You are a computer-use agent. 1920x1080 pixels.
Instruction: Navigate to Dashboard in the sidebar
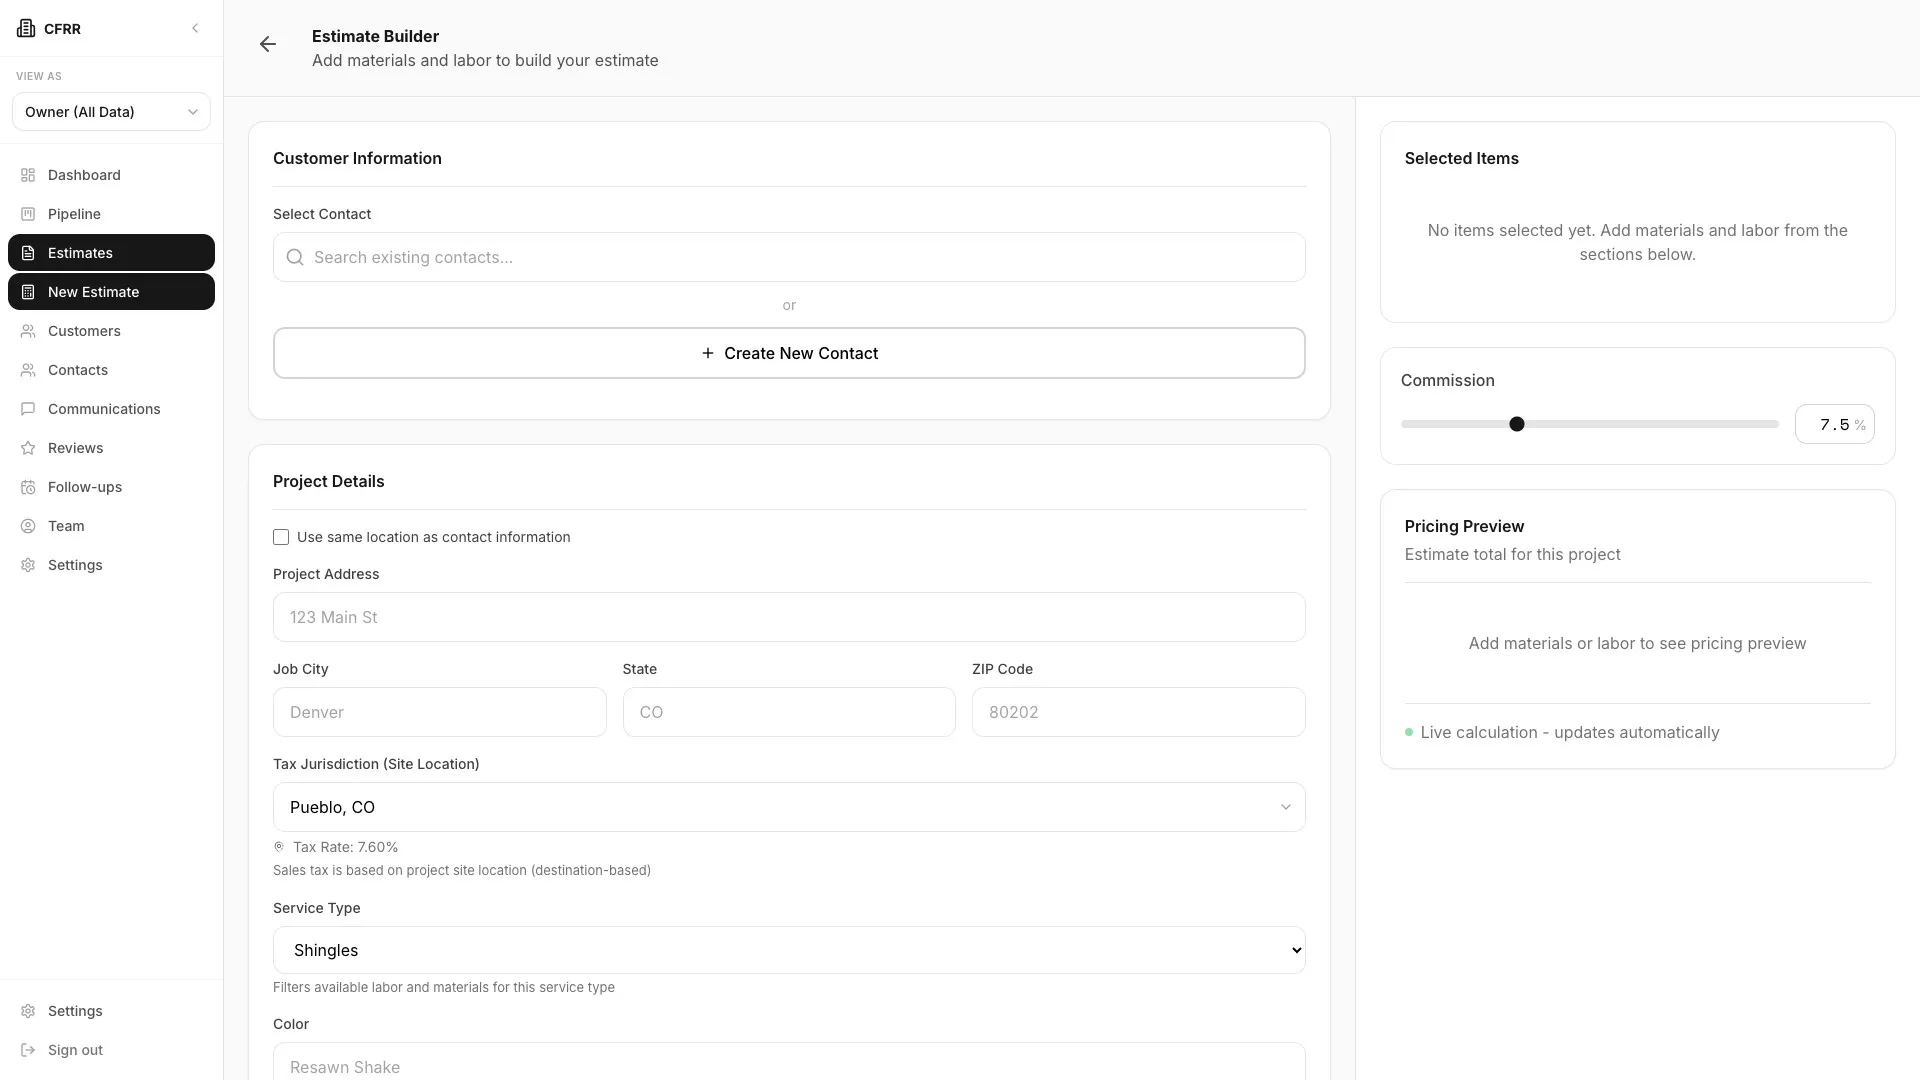[84, 175]
